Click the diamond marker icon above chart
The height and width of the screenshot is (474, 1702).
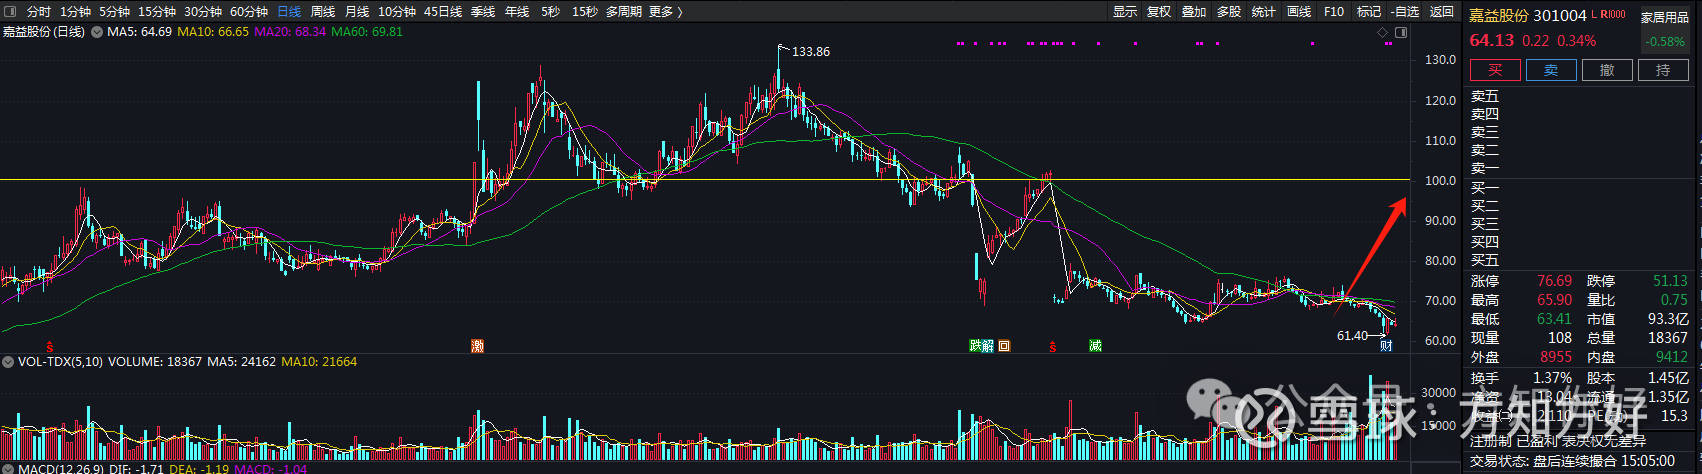click(x=1385, y=33)
